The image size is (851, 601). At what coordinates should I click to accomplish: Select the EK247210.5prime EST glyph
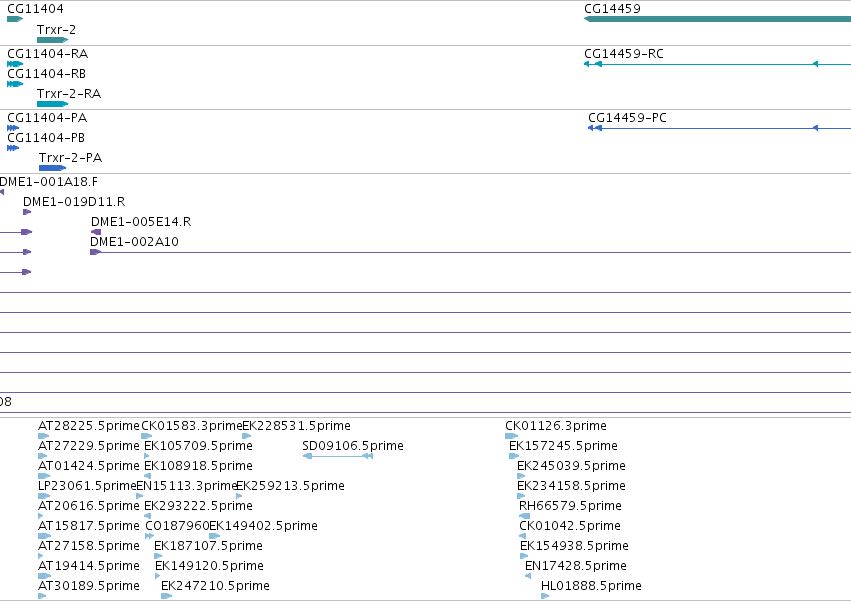pyautogui.click(x=167, y=597)
